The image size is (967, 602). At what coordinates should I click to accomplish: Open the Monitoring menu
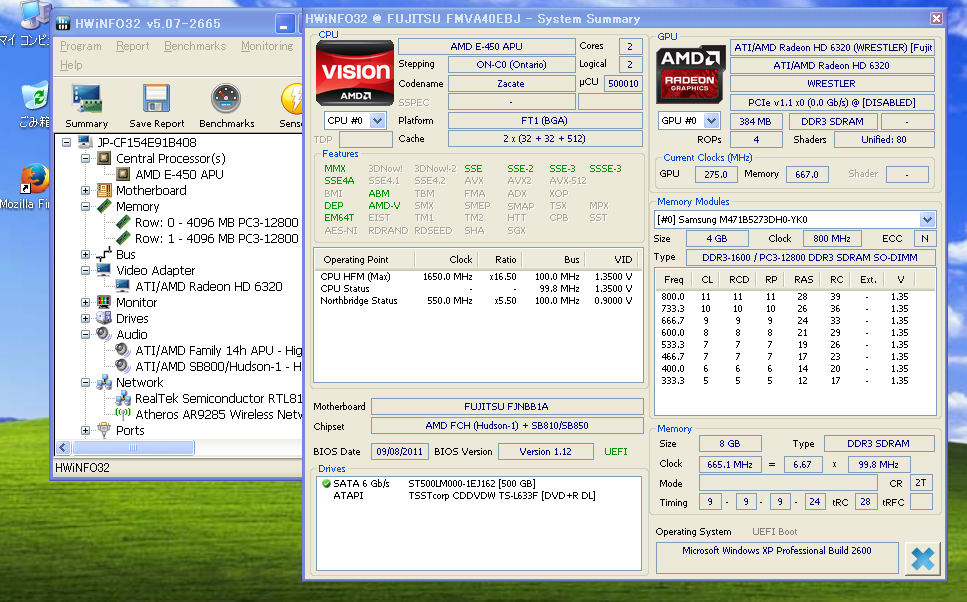point(267,46)
